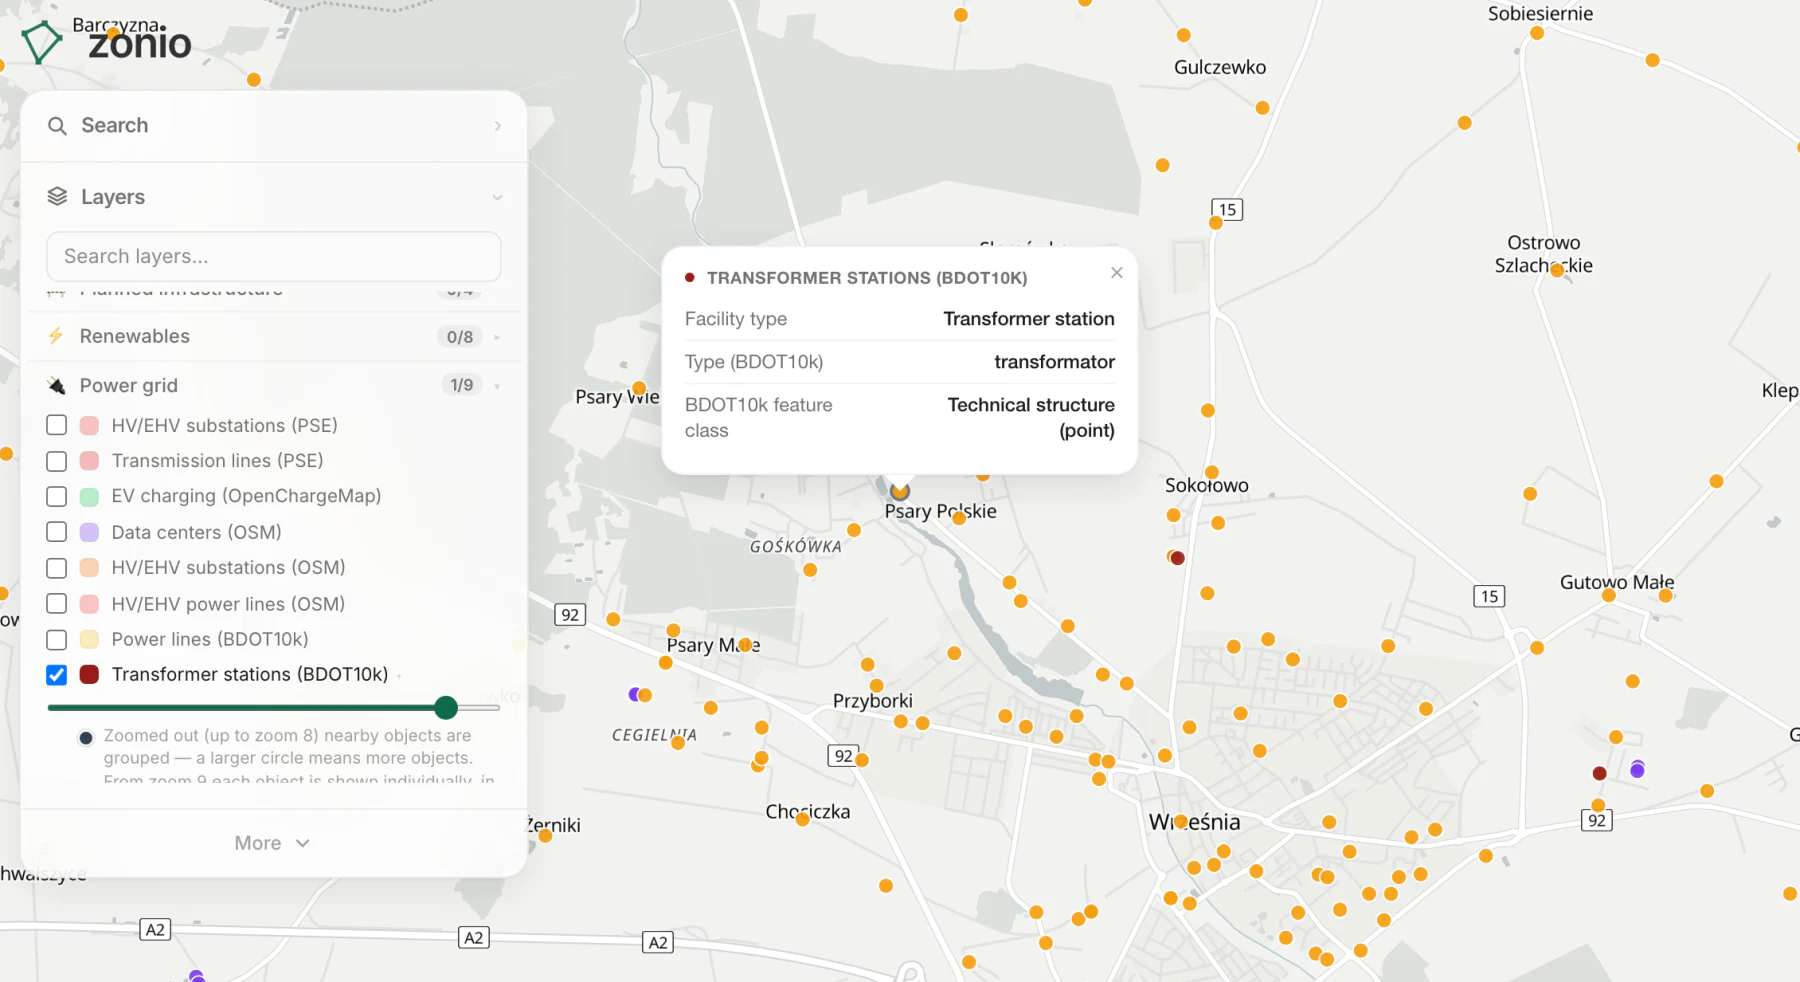Click the road 92 shield near Chociczka
The image size is (1800, 982).
(844, 756)
